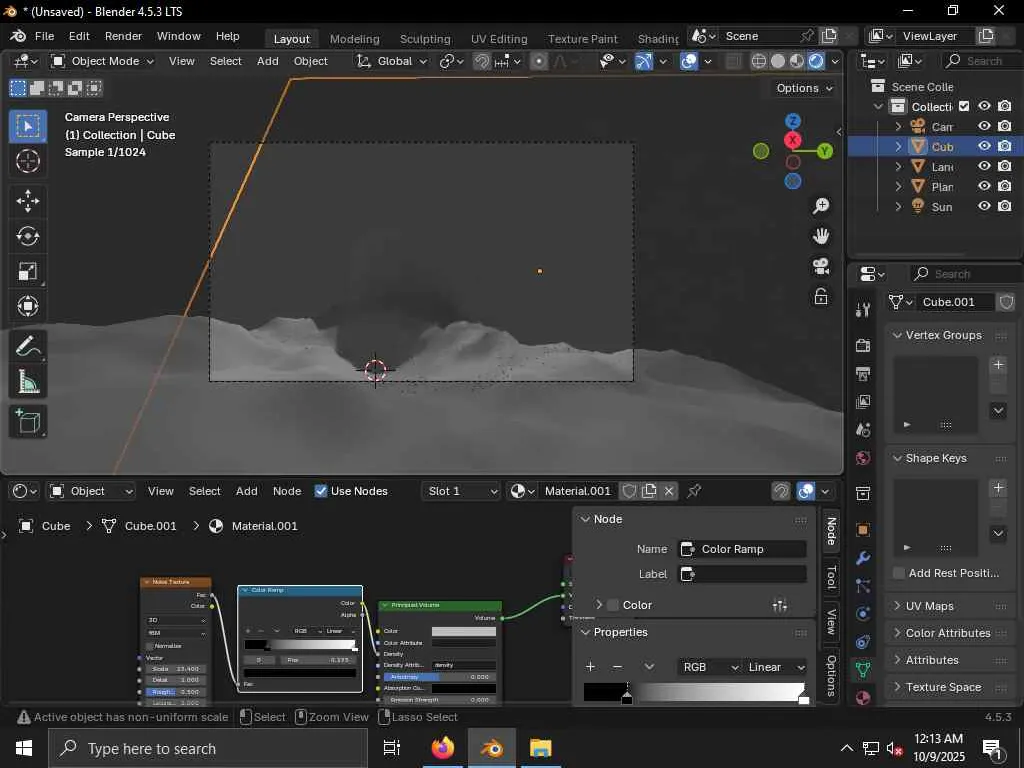This screenshot has height=768, width=1024.
Task: Open the Slot 1 material slot dropdown
Action: 461,491
